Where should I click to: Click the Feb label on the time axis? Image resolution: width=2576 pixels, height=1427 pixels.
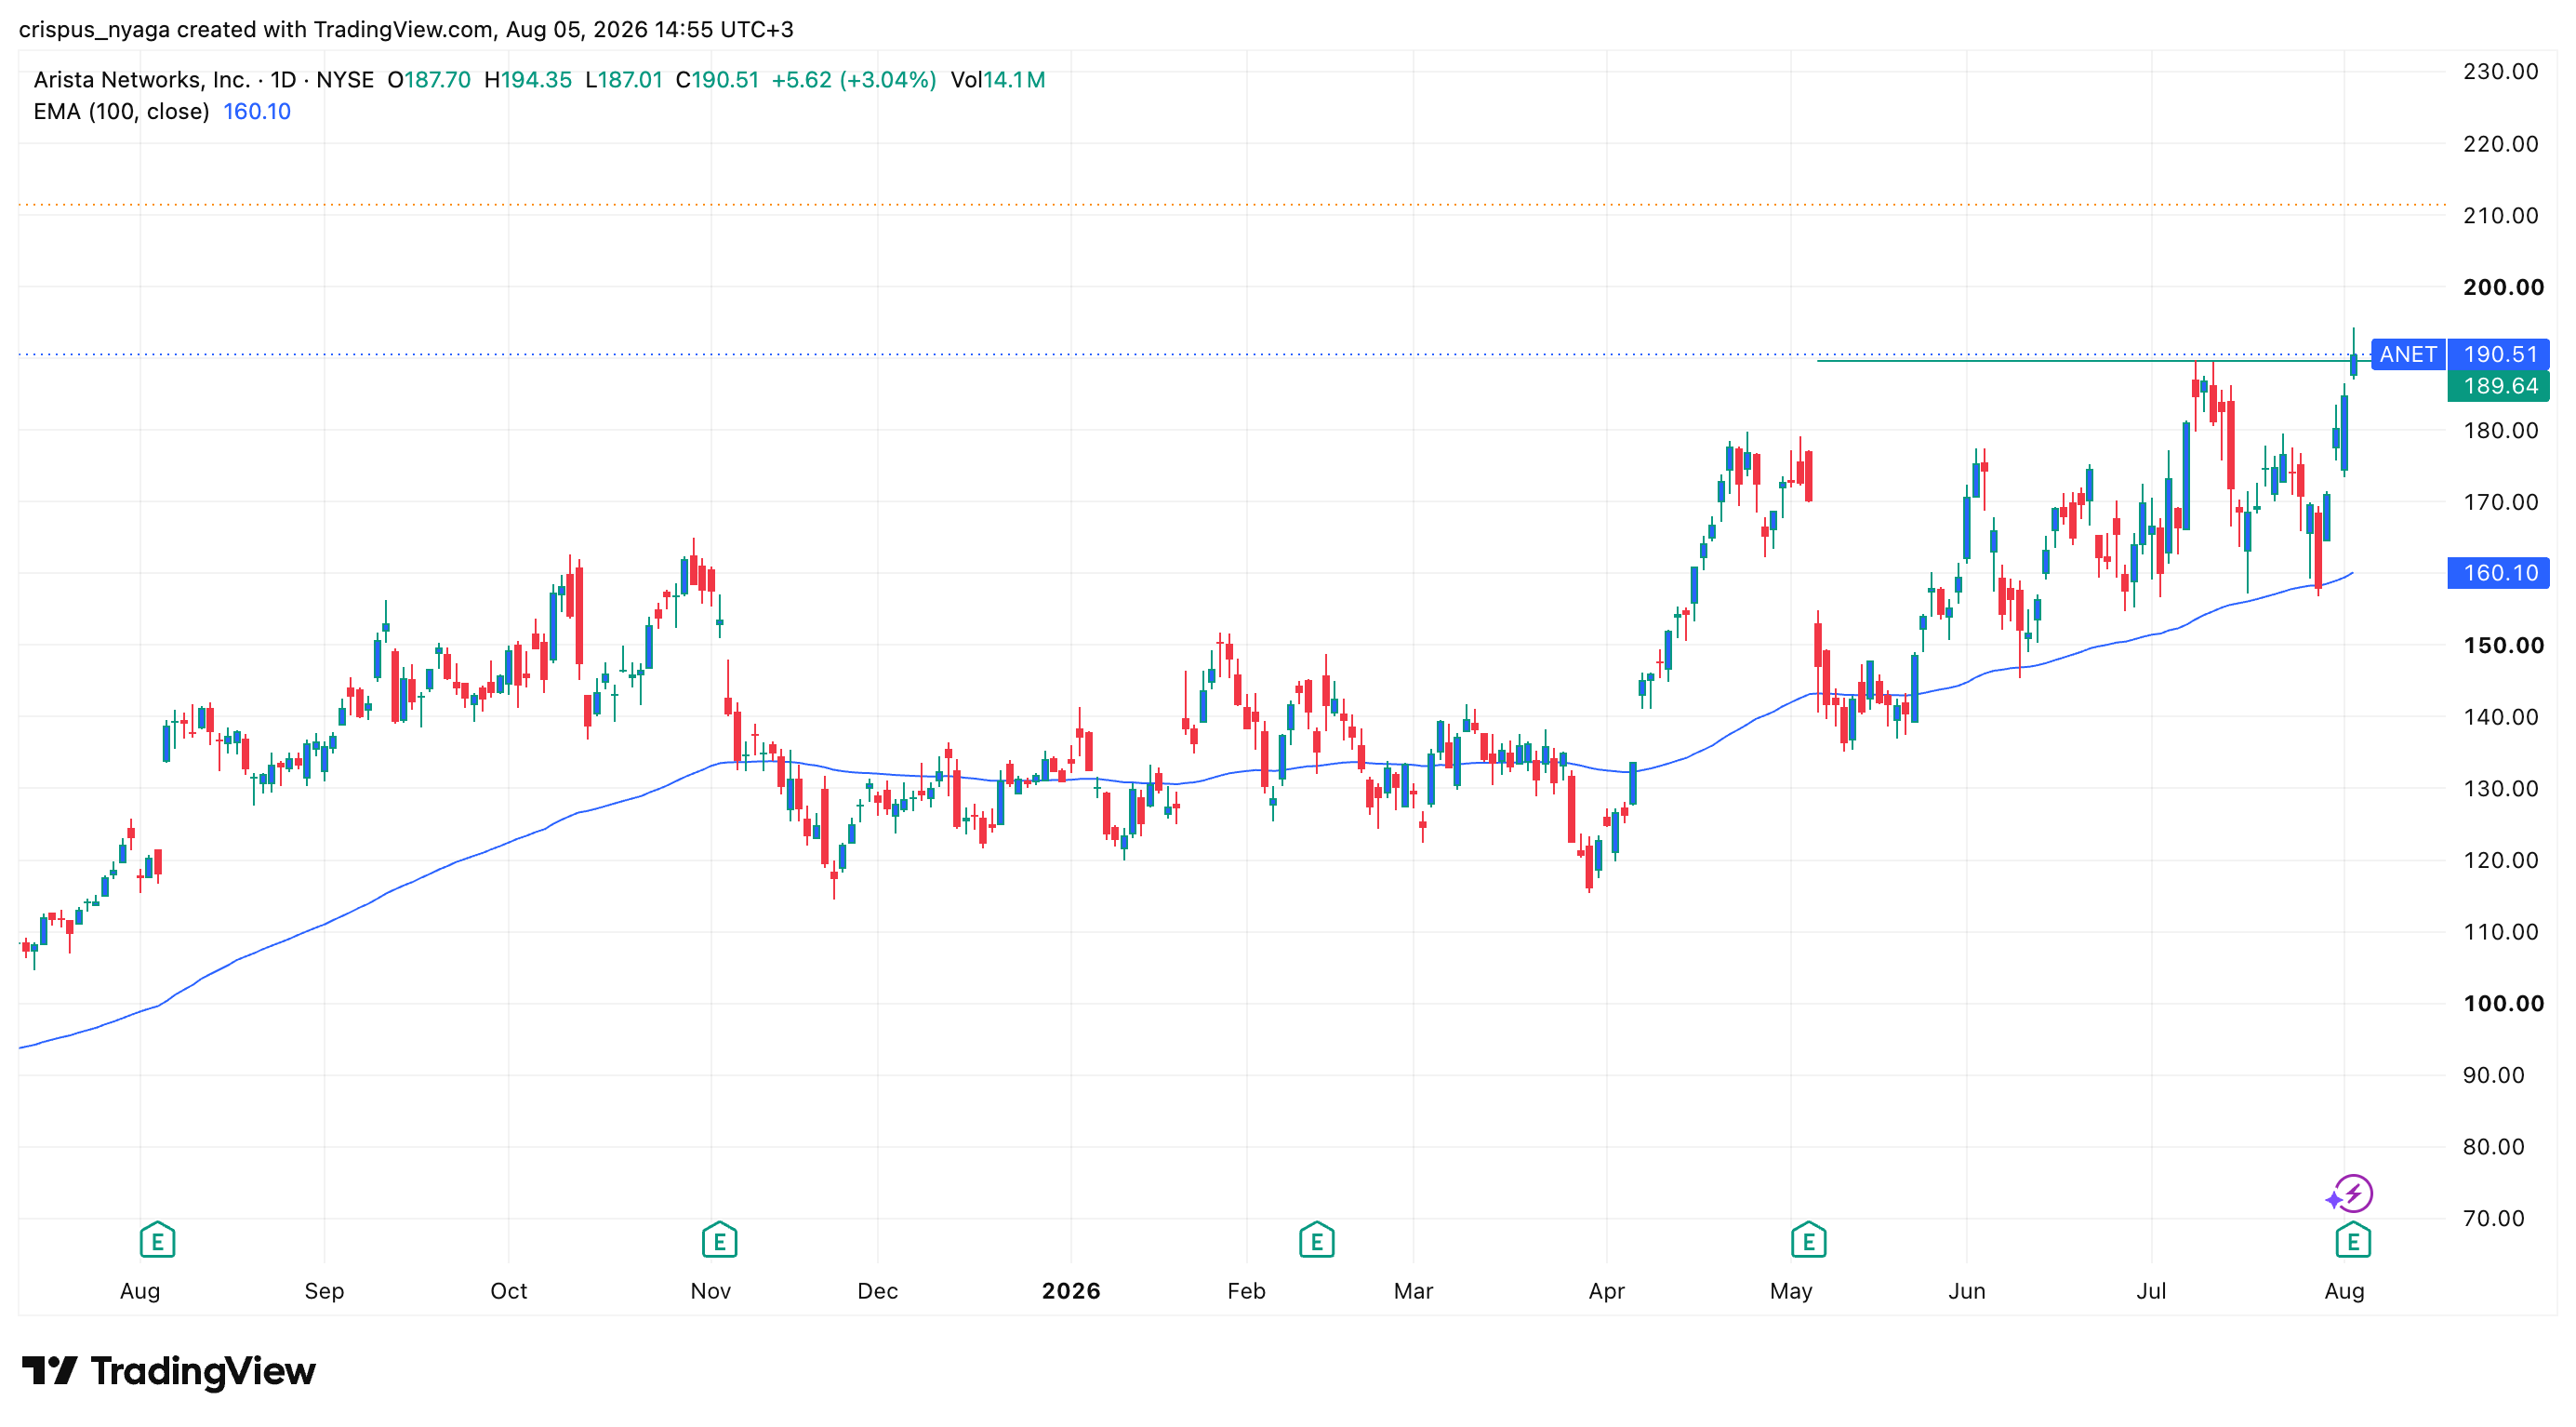point(1246,1291)
